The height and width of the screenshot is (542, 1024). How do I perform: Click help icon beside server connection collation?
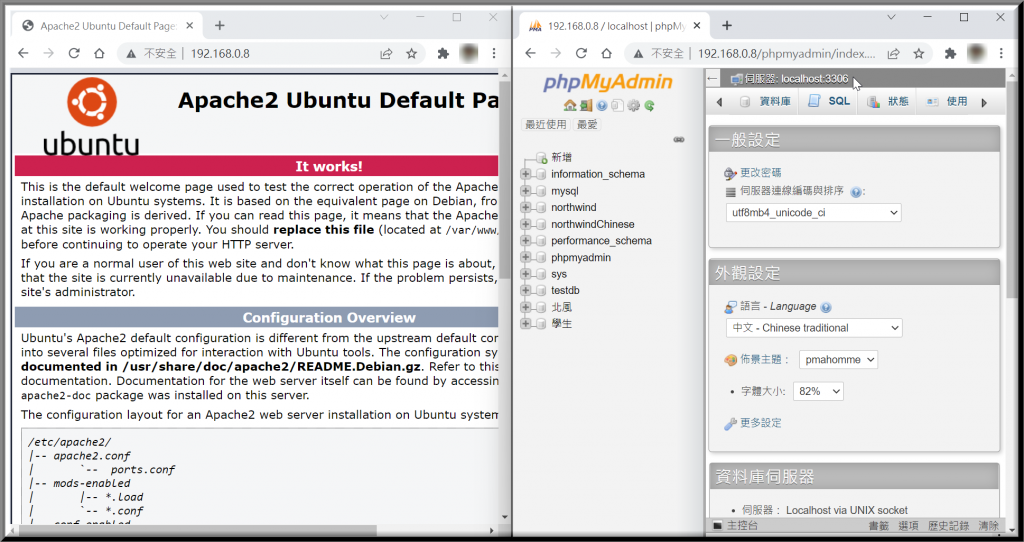point(856,192)
